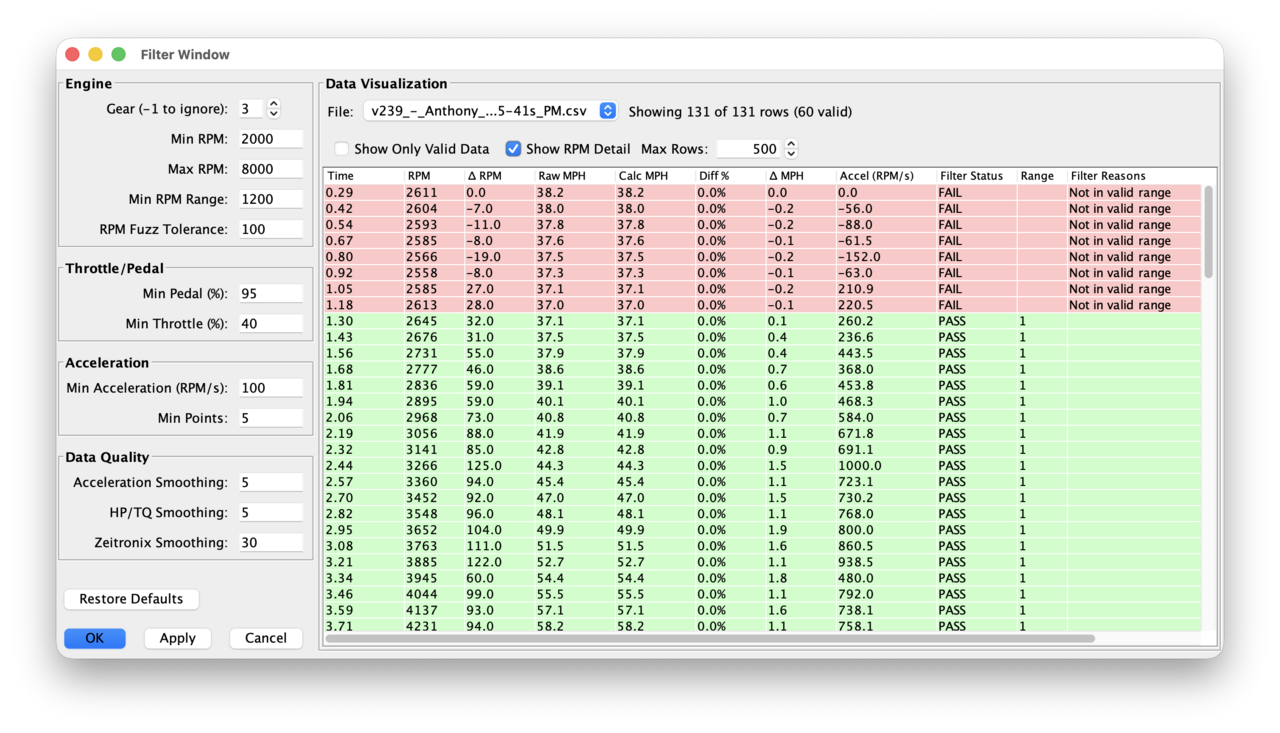Click the Apply button

(x=177, y=637)
